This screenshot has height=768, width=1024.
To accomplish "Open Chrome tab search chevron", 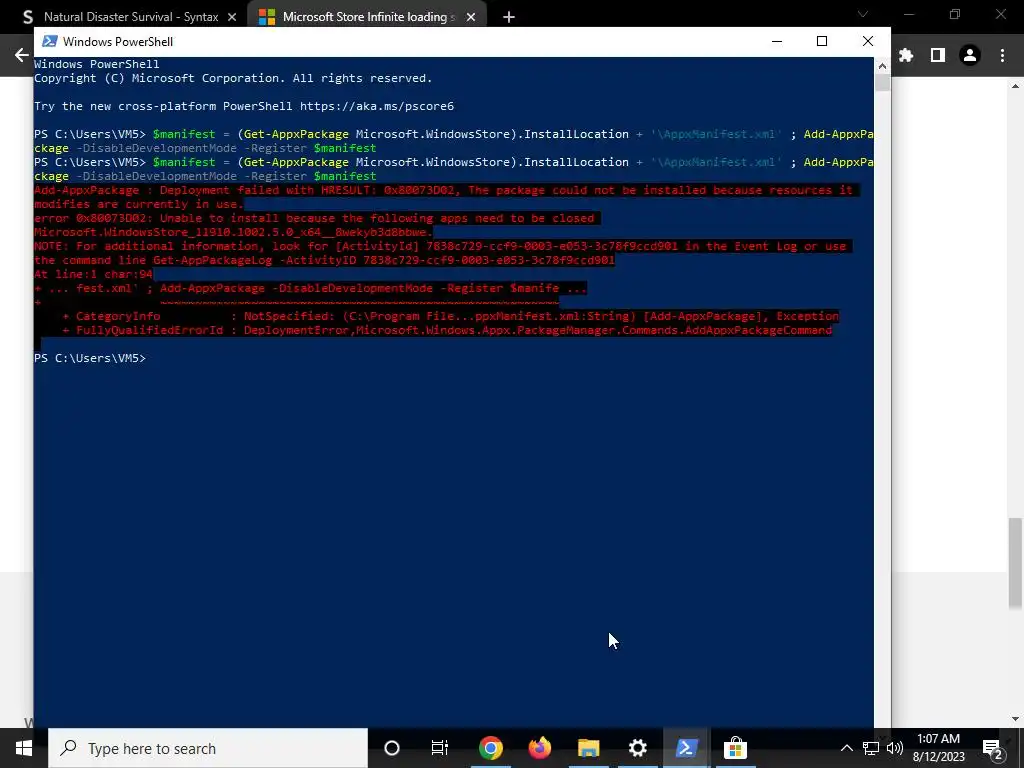I will (x=863, y=14).
